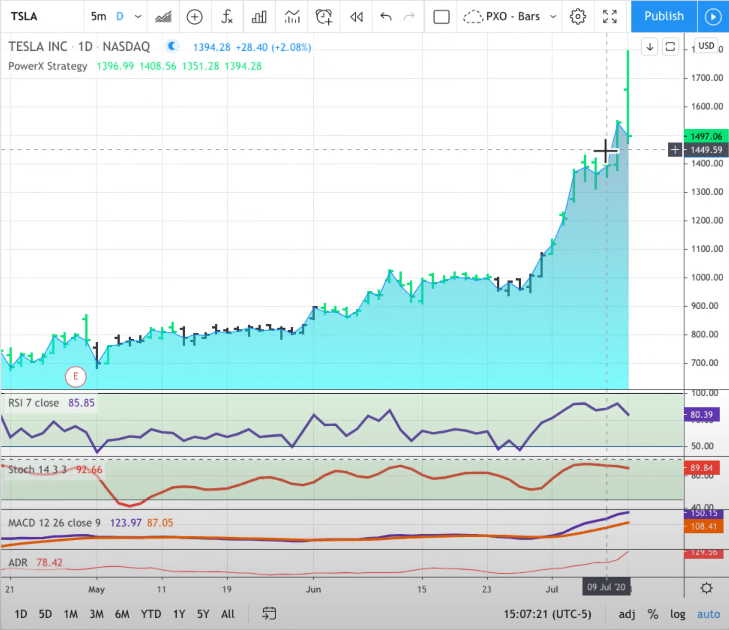Click the 1497.06 price label
Screen dimensions: 729x630
coord(706,136)
